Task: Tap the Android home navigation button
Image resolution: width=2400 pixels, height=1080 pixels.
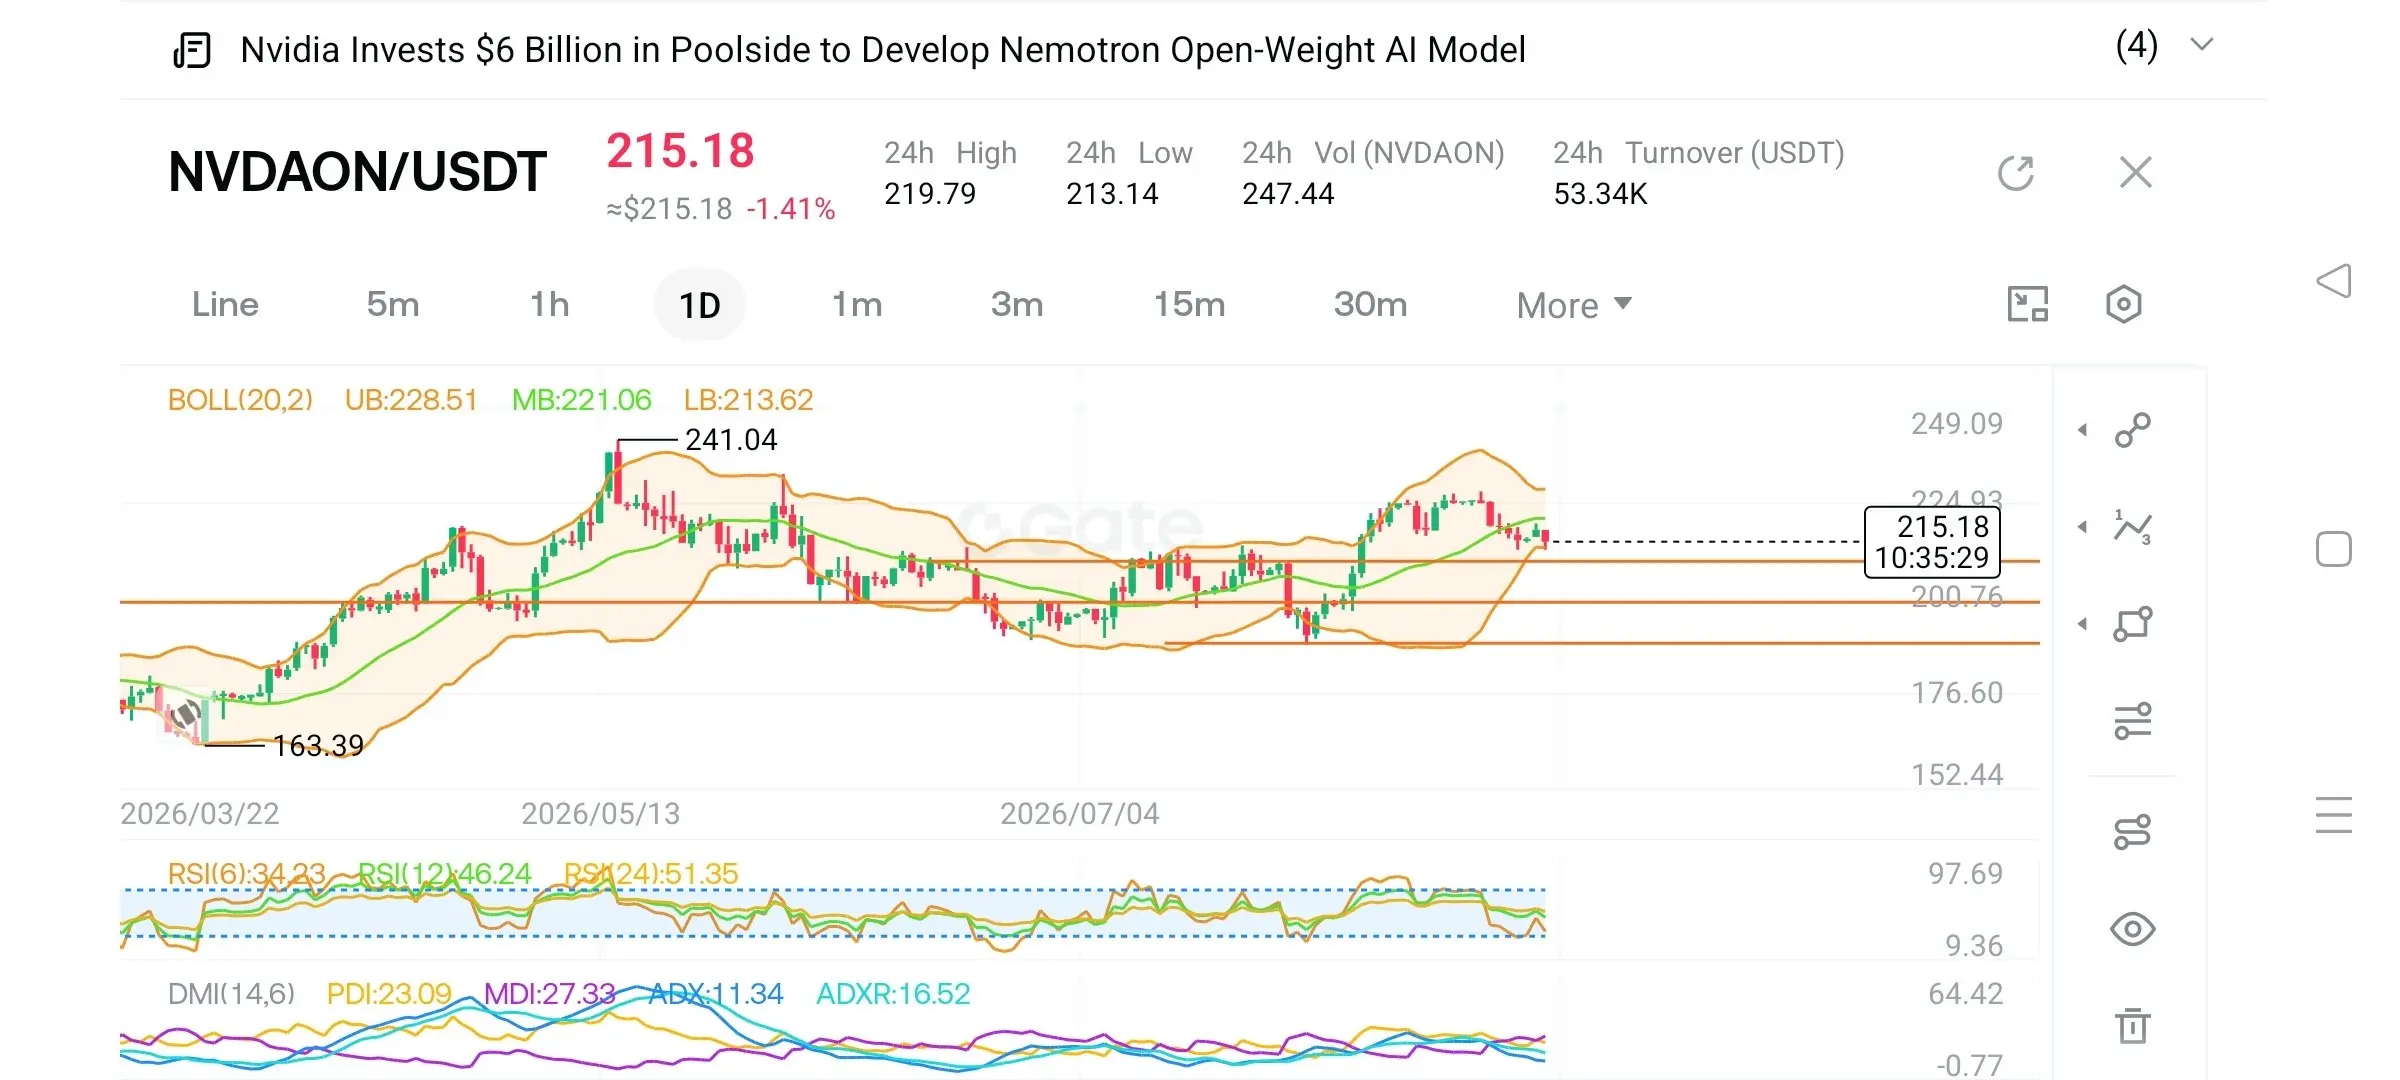Action: pyautogui.click(x=2334, y=549)
